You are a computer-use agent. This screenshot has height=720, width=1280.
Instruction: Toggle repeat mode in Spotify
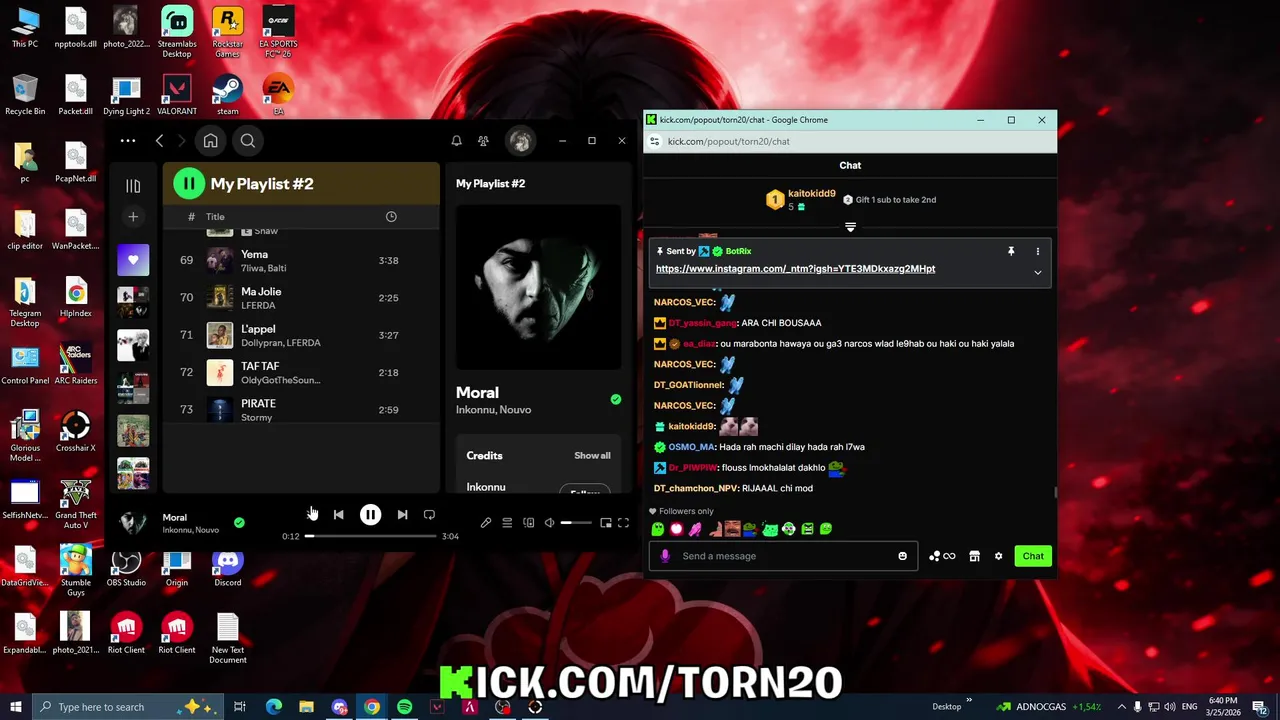tap(429, 515)
